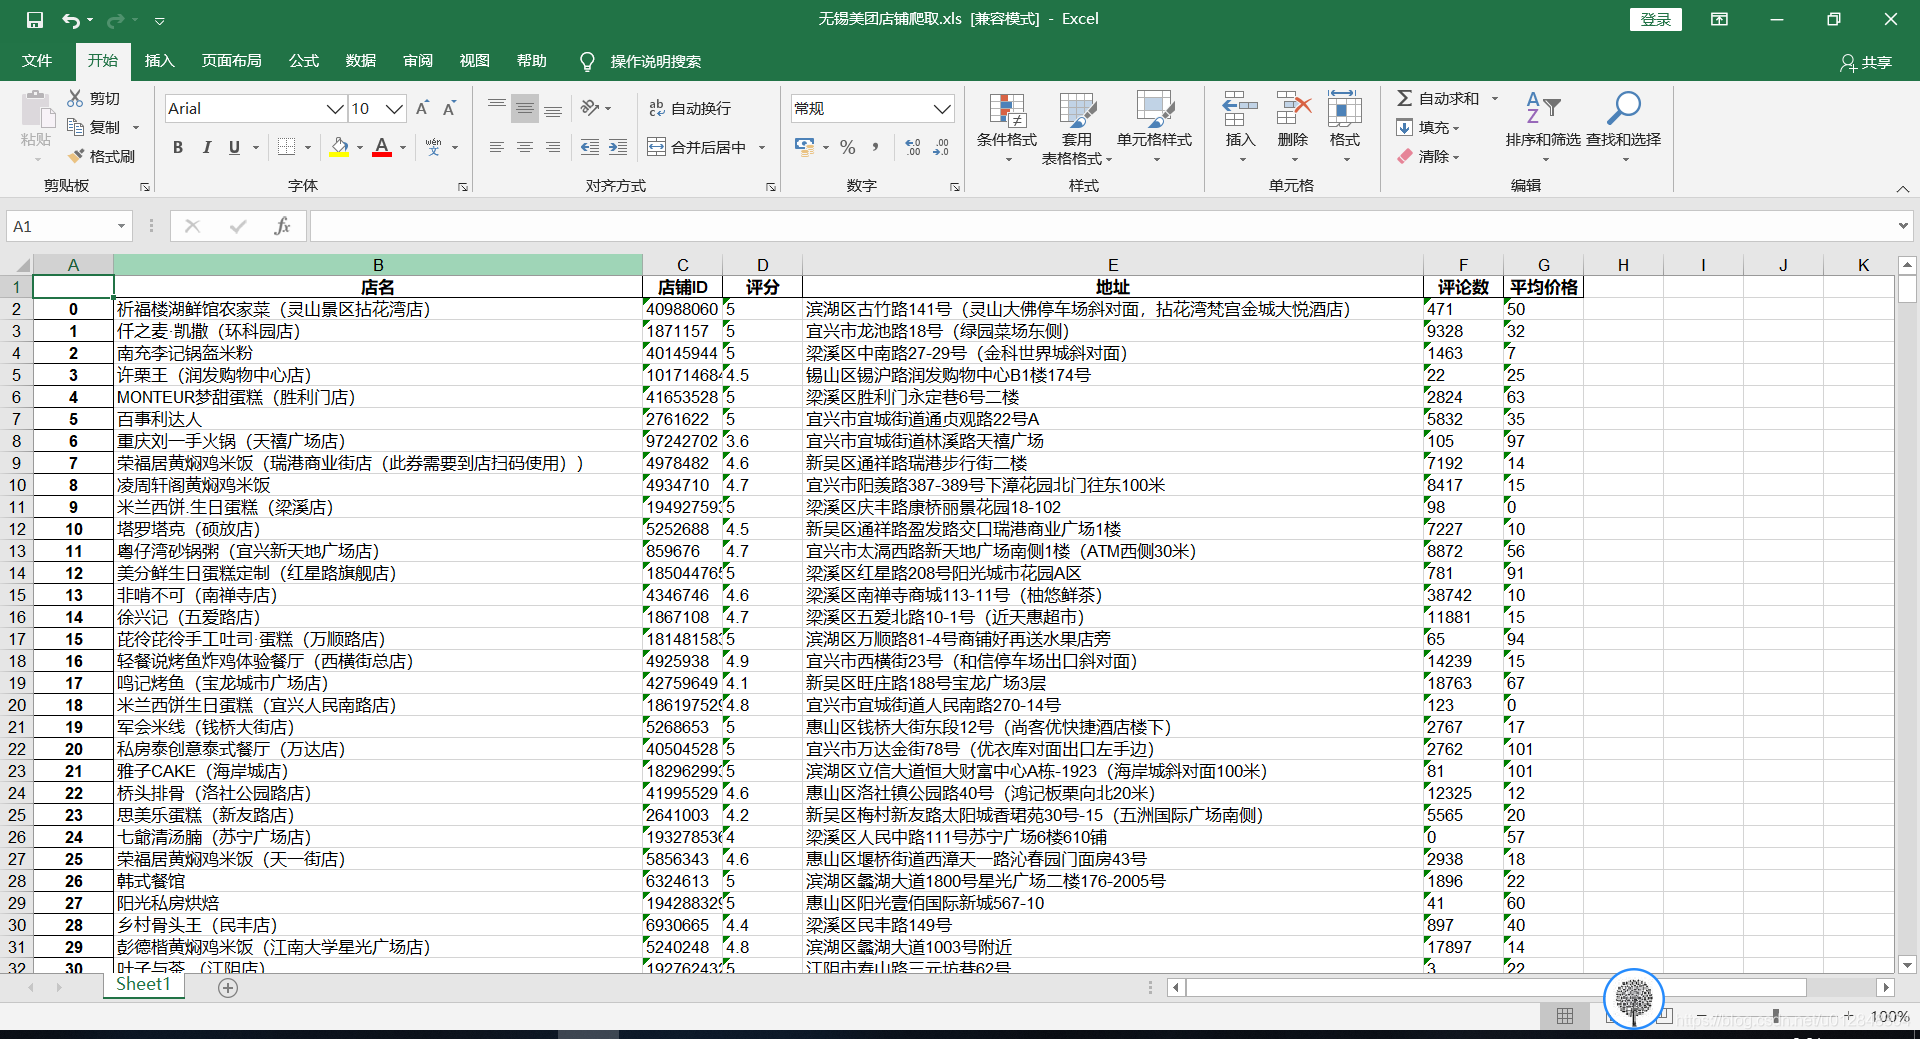Click the align right icon
This screenshot has width=1920, height=1039.
(552, 147)
